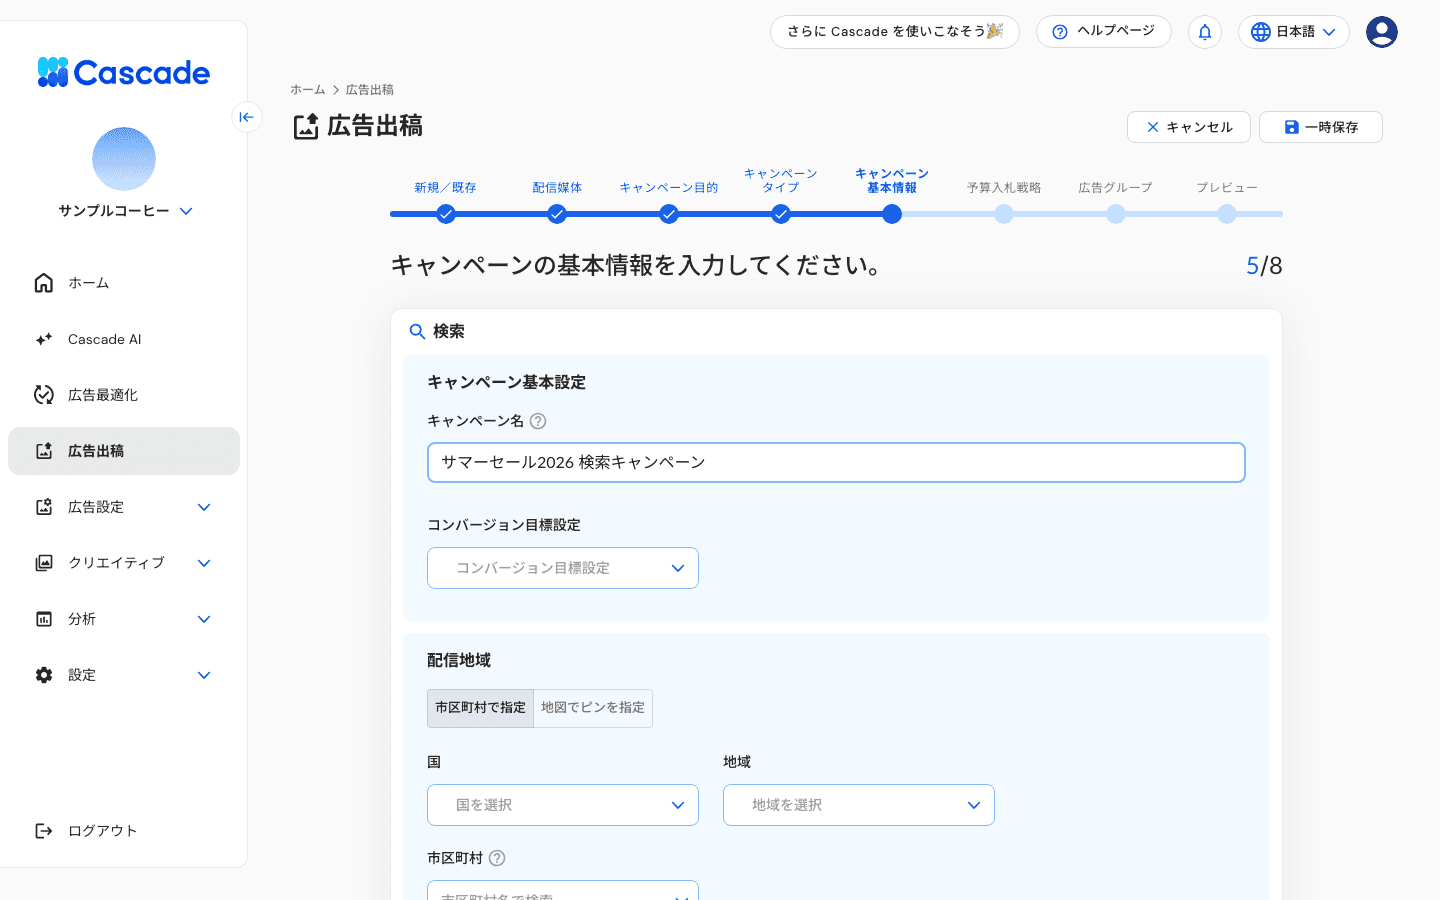Viewport: 1440px width, 900px height.
Task: Click the 検索 magnifier icon
Action: [418, 331]
